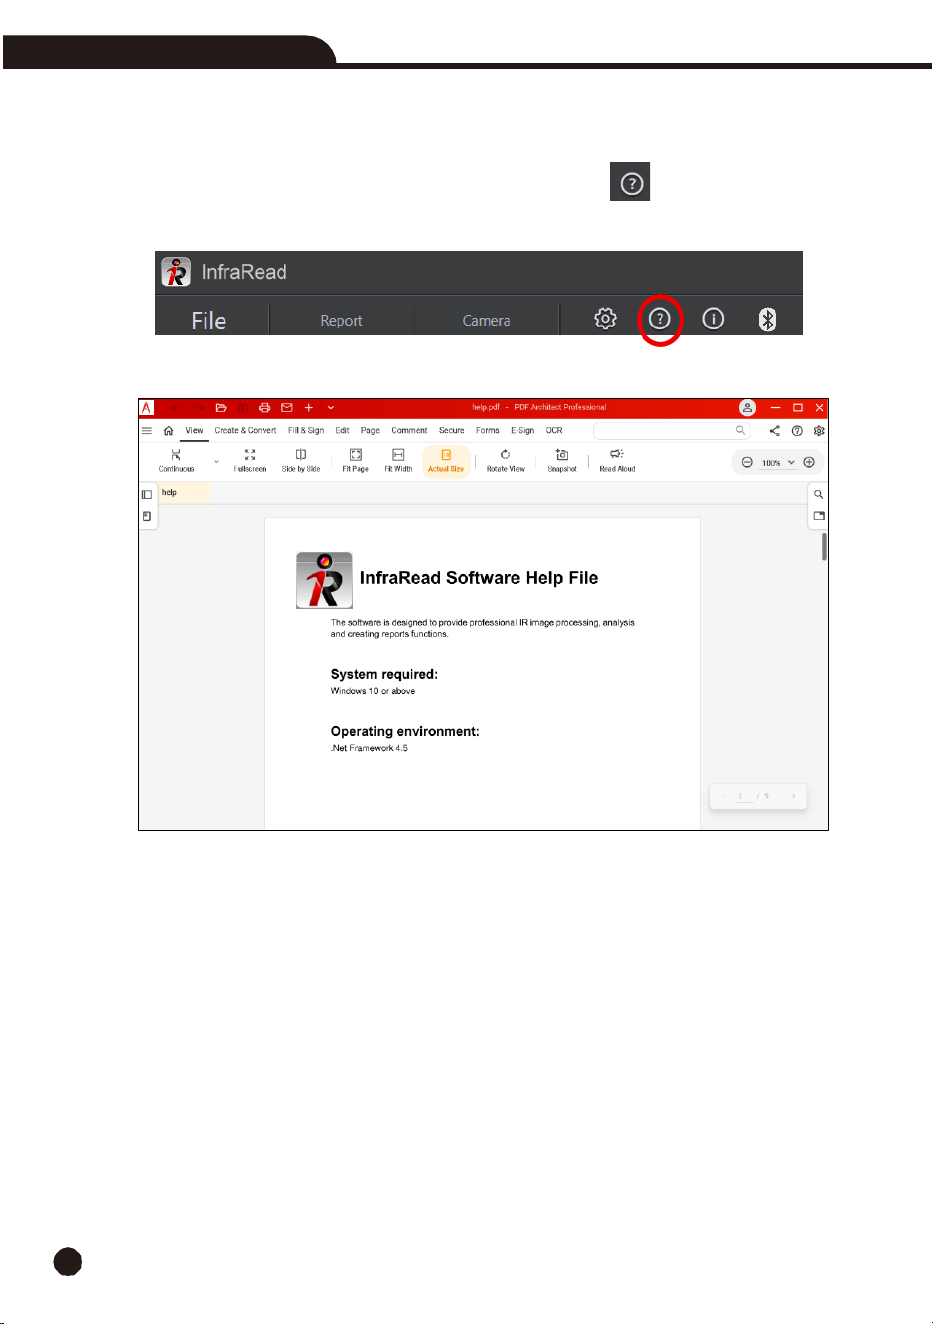
Task: Click the 'InfraRead Software Help File' heading
Action: 479,578
